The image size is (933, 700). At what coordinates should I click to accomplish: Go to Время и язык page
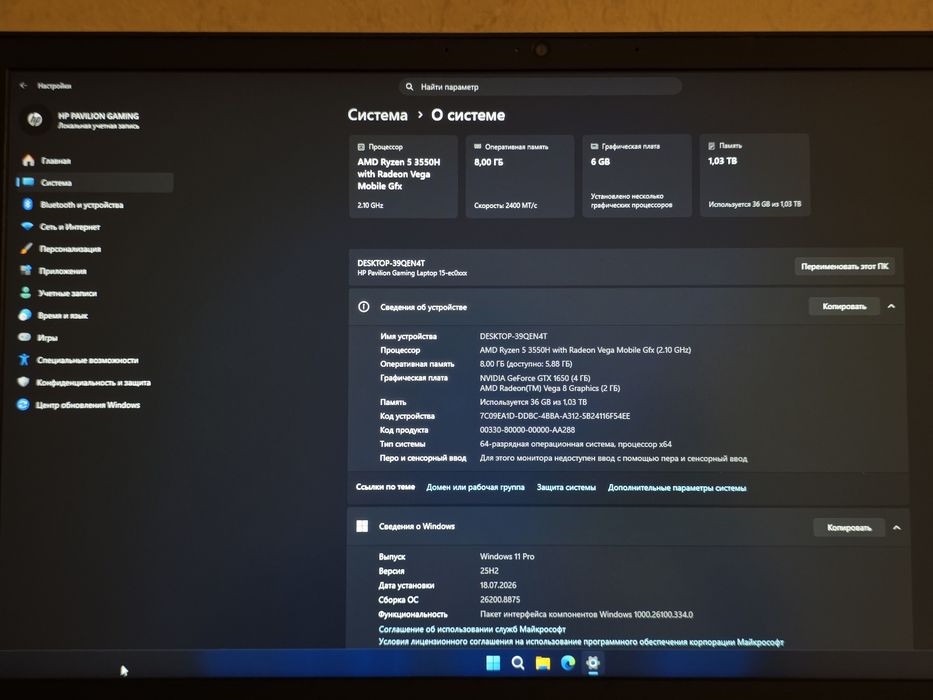point(62,315)
